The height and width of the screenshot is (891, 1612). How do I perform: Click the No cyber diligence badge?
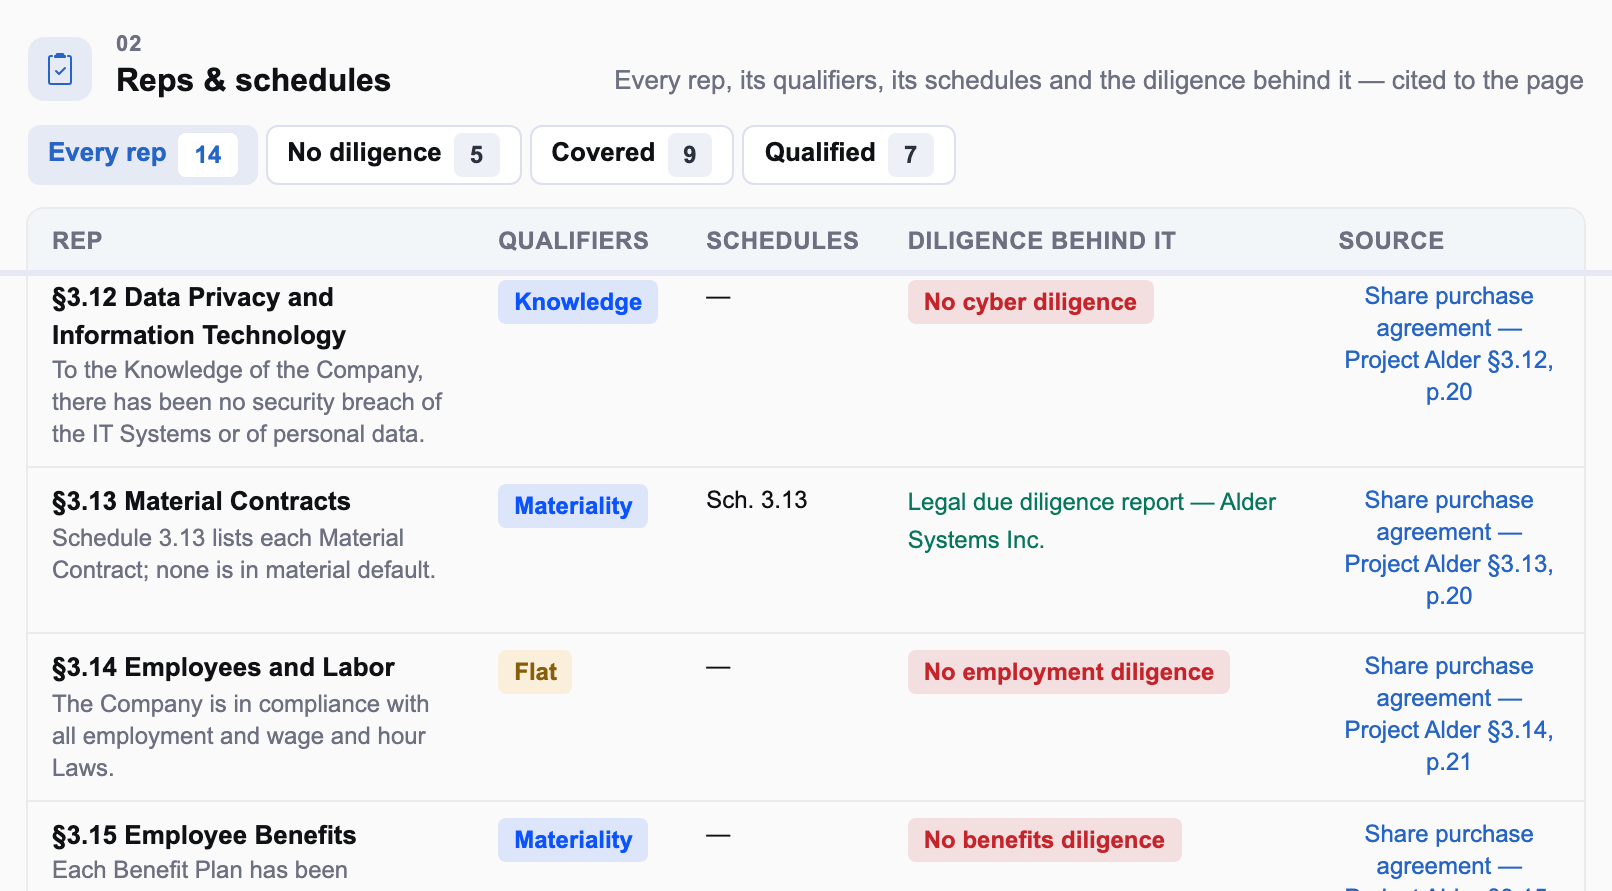[x=1030, y=302]
